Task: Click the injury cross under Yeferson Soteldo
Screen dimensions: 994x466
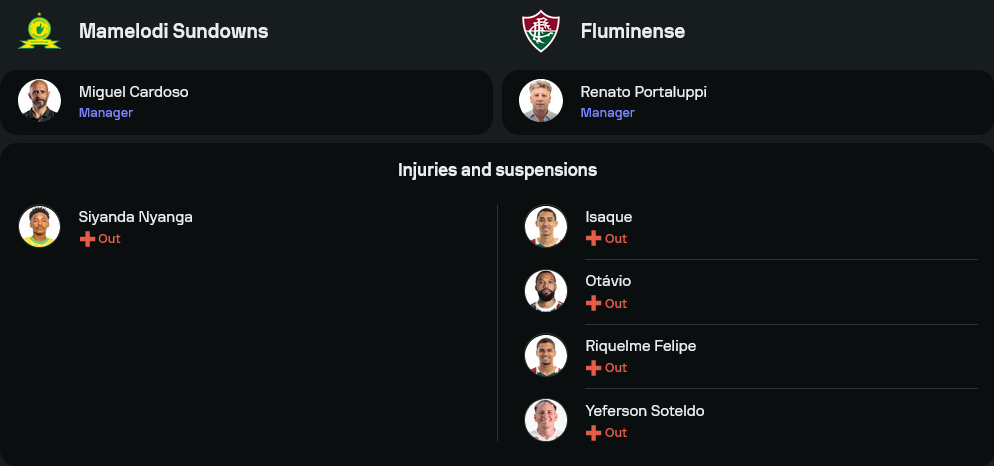Action: coord(593,433)
